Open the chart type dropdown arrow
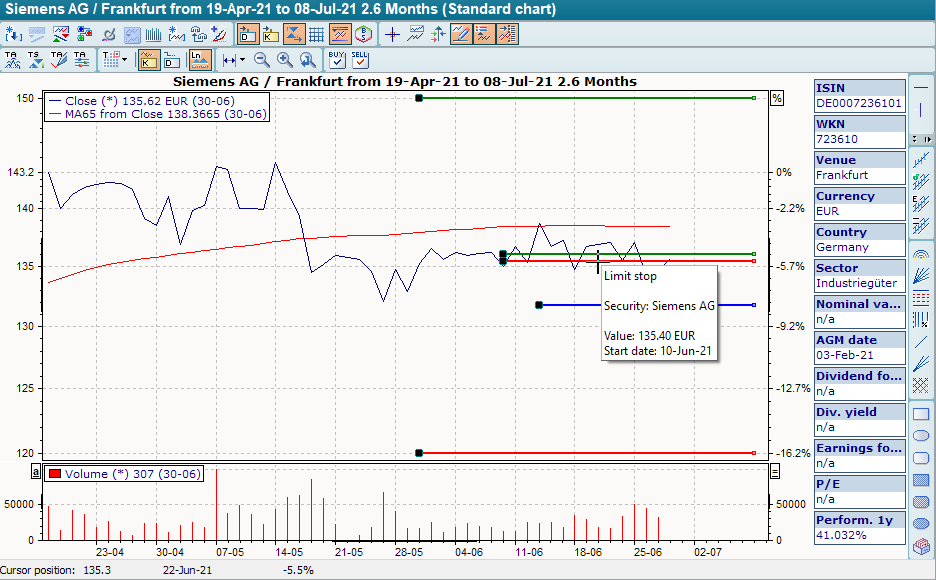This screenshot has height=580, width=936. 124,60
